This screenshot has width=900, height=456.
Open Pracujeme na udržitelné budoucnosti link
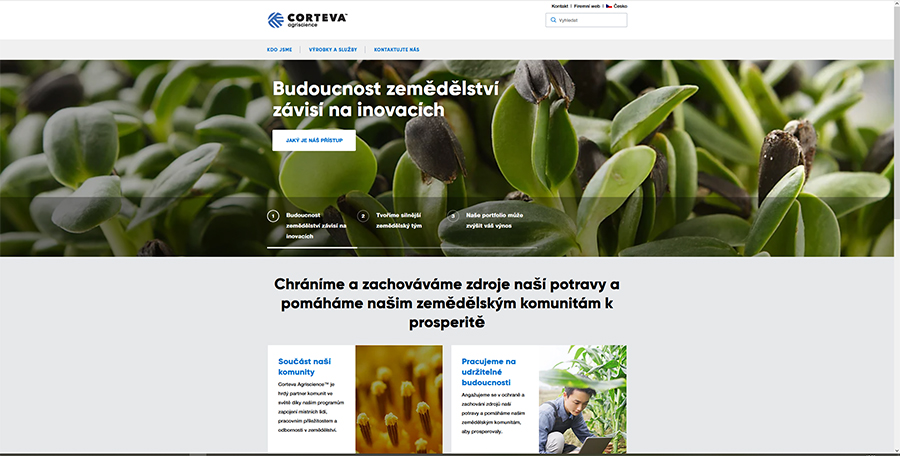(x=488, y=372)
